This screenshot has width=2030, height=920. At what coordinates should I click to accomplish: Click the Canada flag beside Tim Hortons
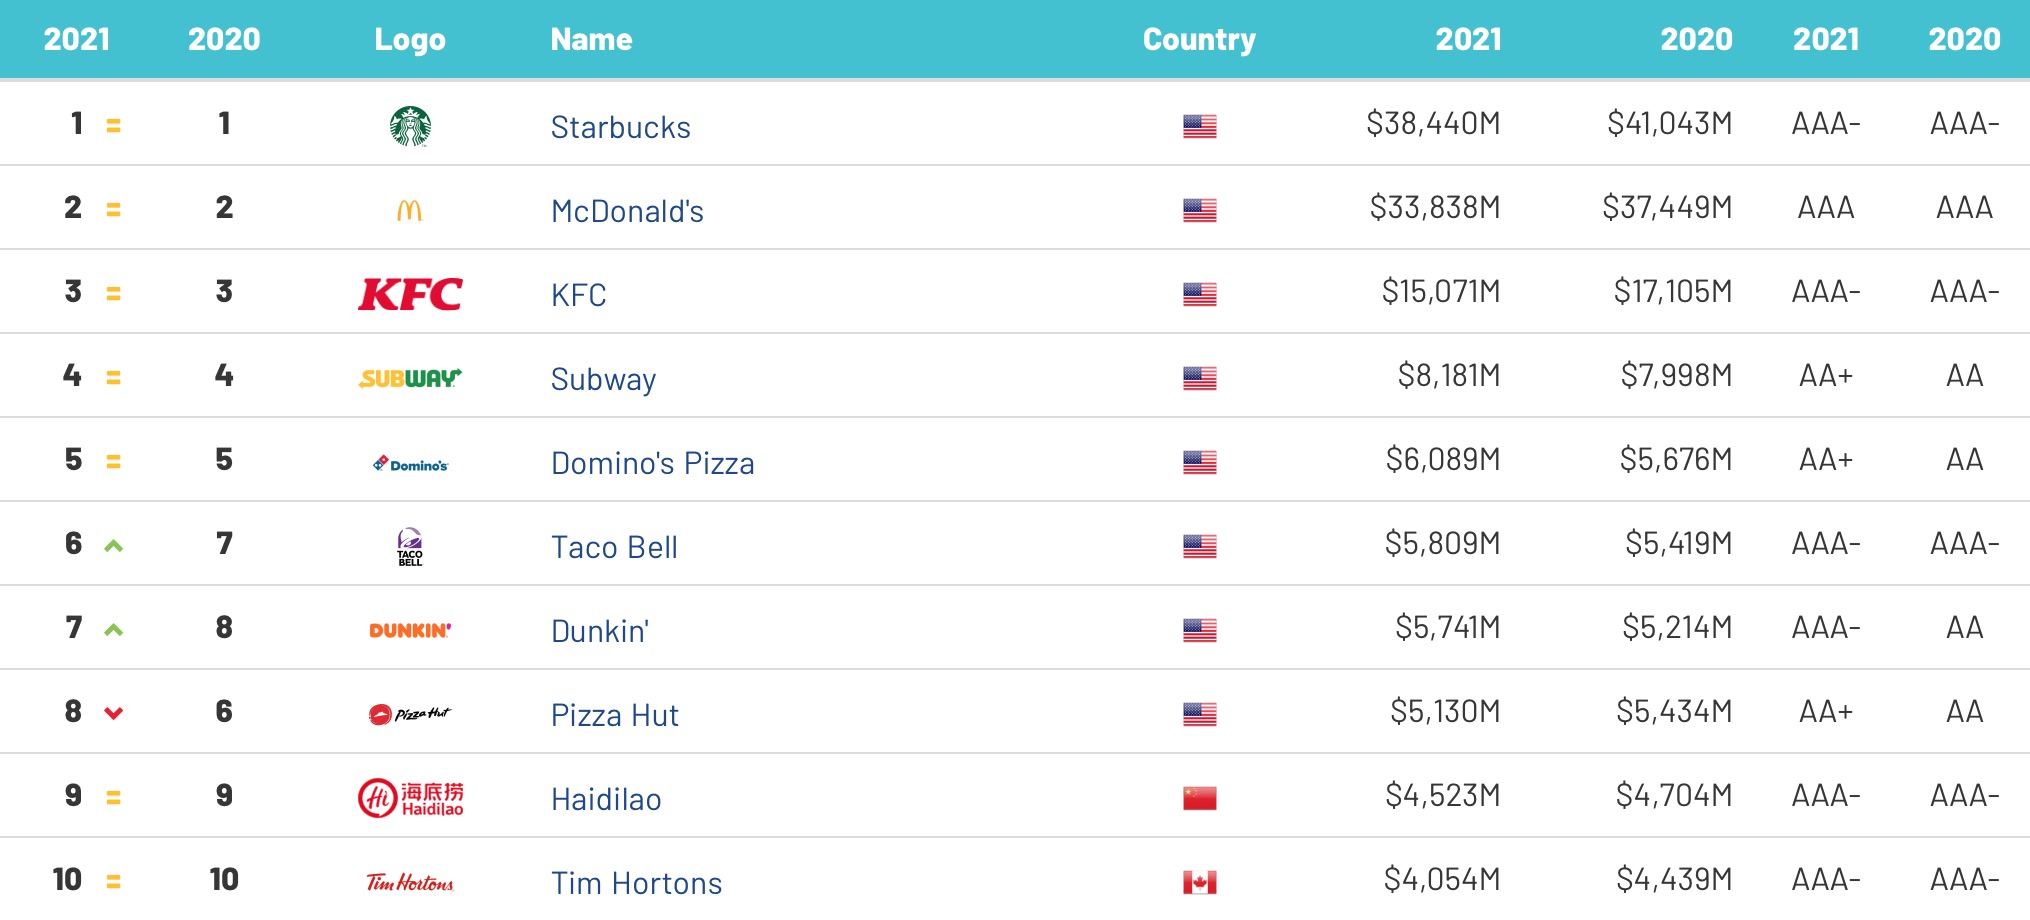(1199, 882)
